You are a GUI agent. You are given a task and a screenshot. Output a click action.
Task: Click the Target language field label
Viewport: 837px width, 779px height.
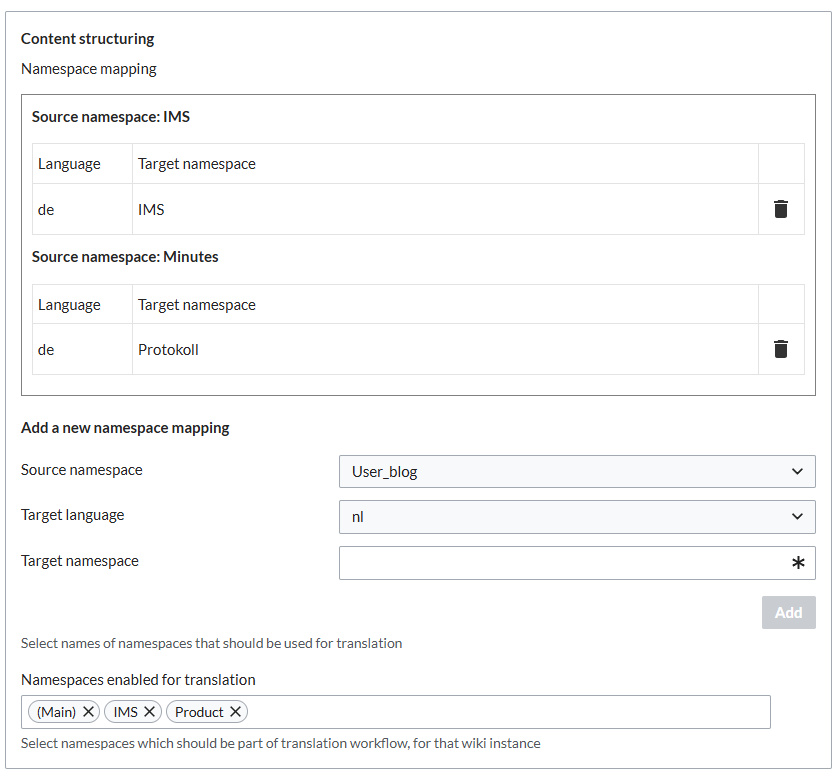point(73,515)
